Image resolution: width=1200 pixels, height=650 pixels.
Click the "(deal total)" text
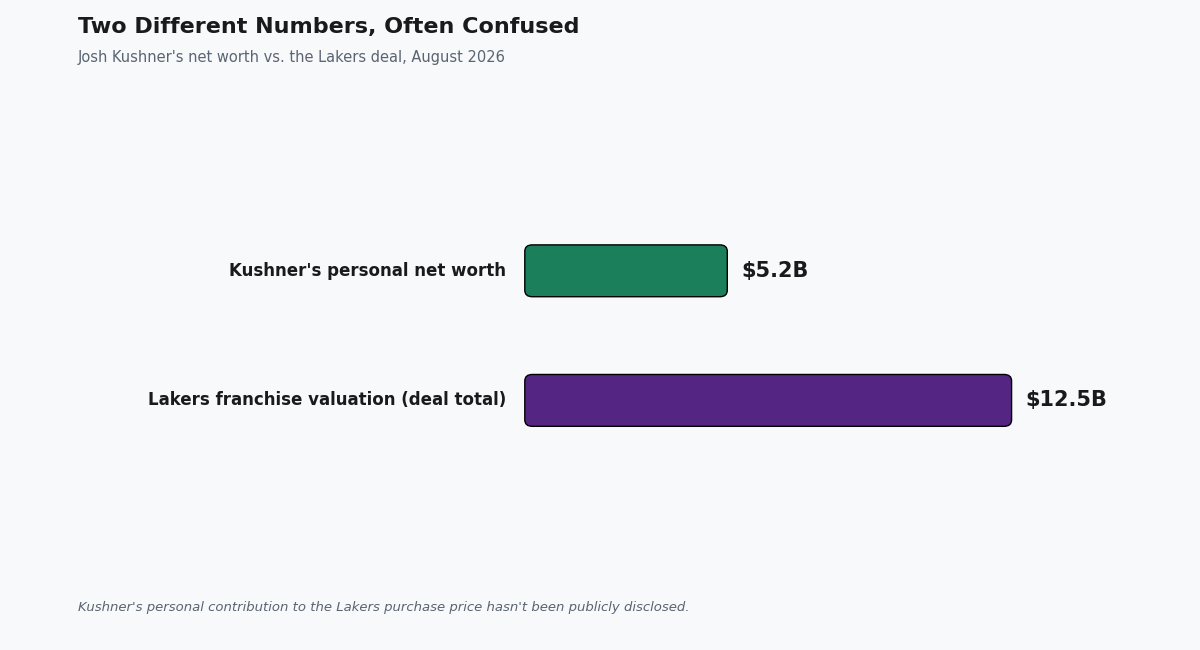[456, 400]
